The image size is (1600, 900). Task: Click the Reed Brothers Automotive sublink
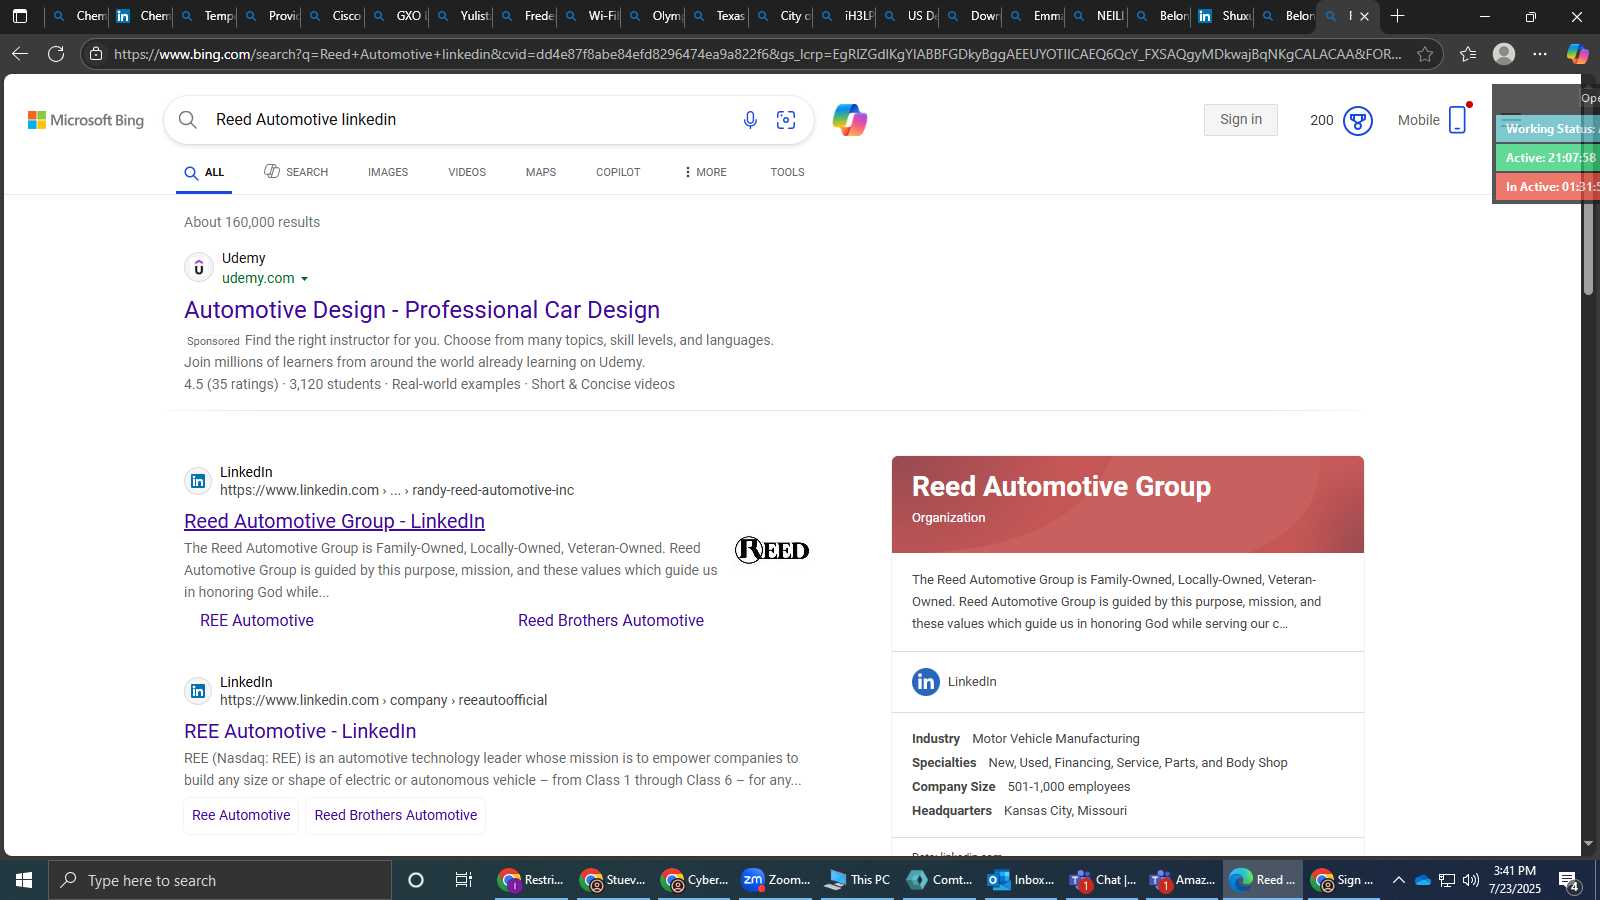[x=611, y=621]
